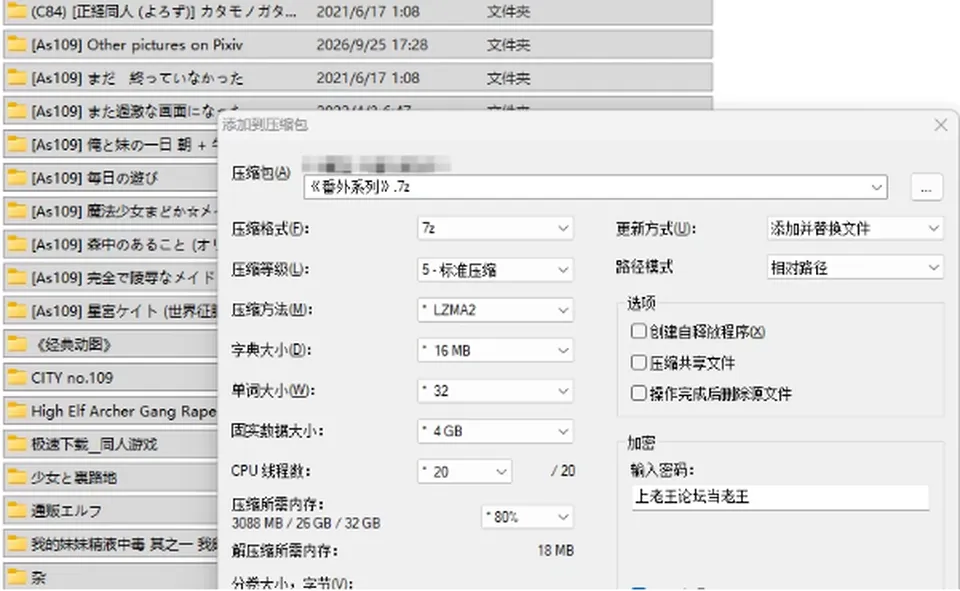Image resolution: width=960 pixels, height=591 pixels.
Task: Click the folder icon of "极速下载_同人游戏"
Action: (x=17, y=444)
